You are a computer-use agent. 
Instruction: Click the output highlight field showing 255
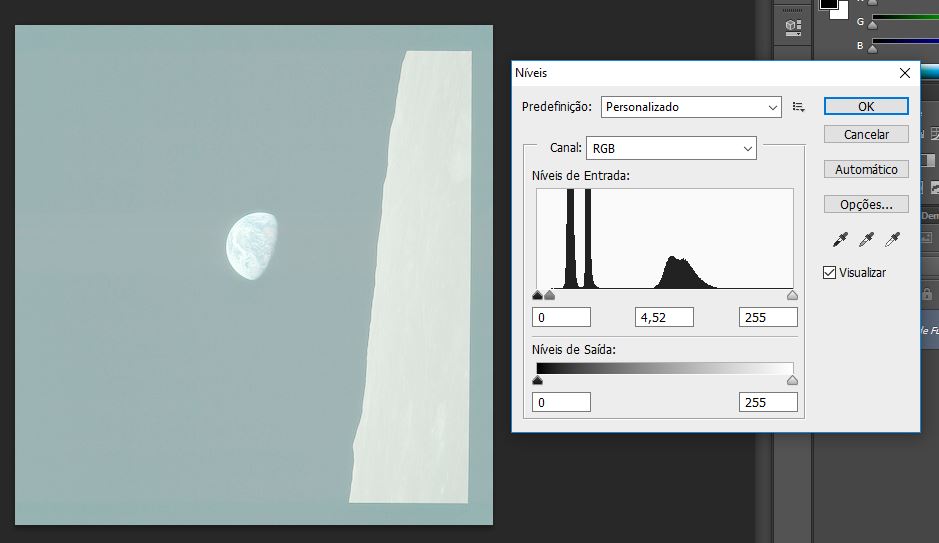coord(768,402)
